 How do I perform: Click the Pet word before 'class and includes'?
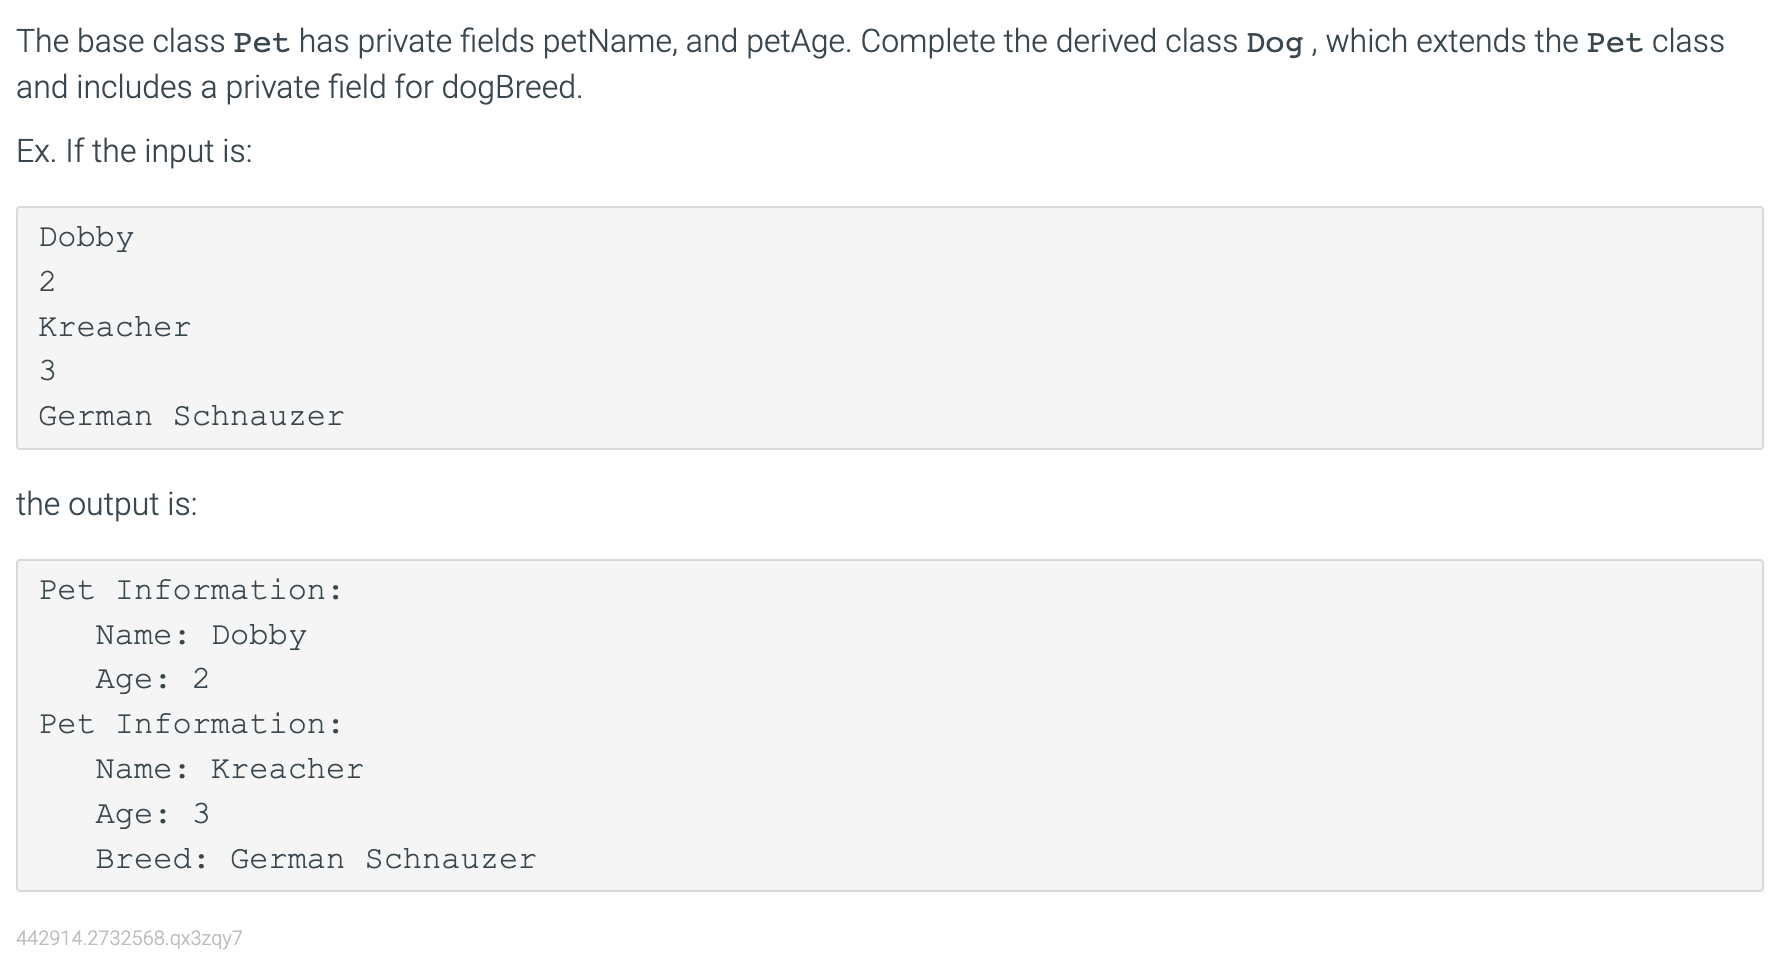coord(1615,42)
